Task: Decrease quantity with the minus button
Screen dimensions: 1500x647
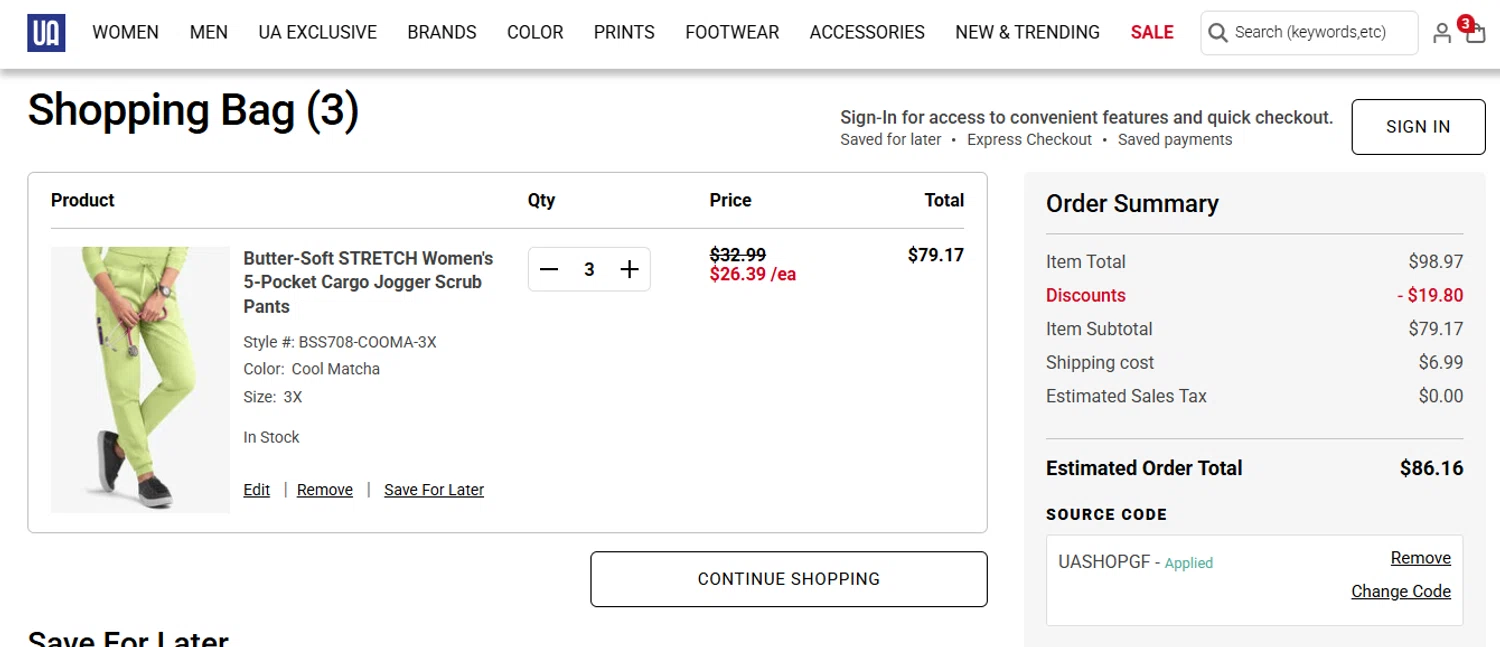Action: [x=549, y=269]
